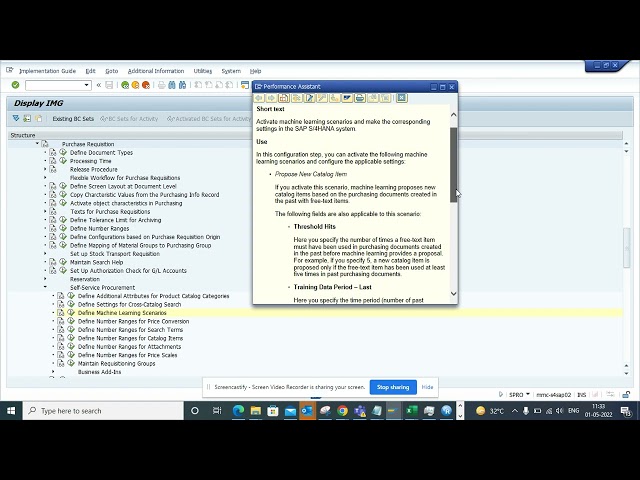Click the Expand subtree icon under Display IMG
This screenshot has height=480, width=640.
point(16,118)
